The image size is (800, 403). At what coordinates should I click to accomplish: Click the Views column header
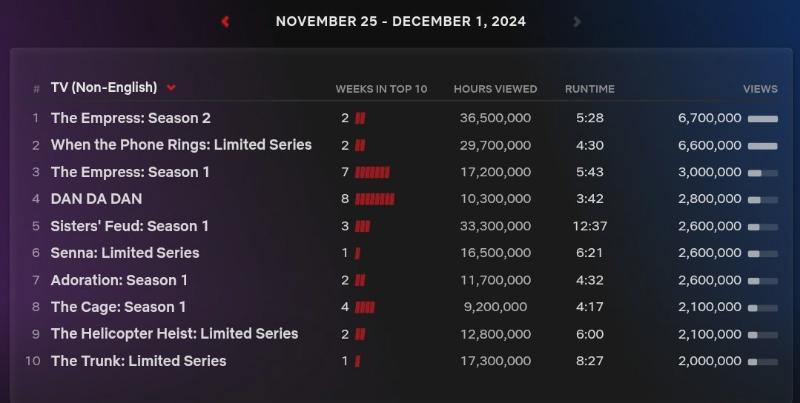[x=760, y=89]
